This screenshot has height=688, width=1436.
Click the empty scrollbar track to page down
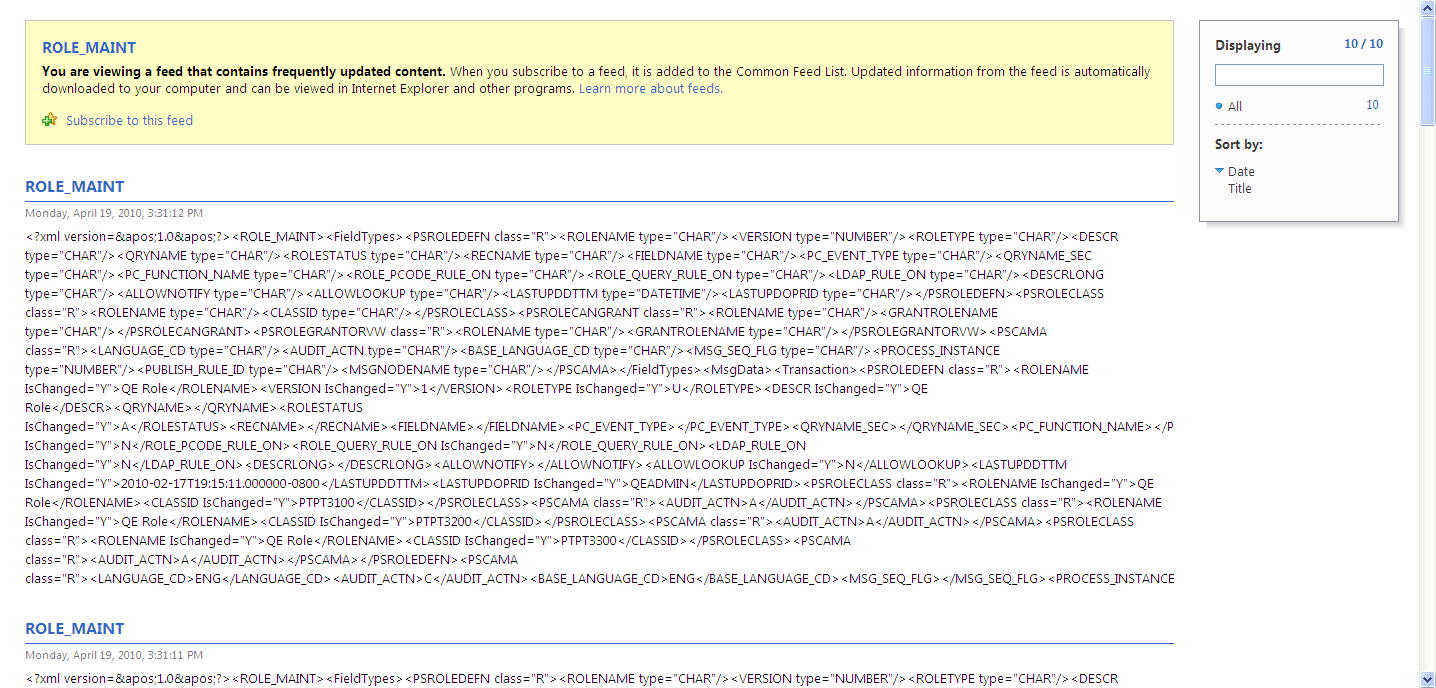(x=1428, y=400)
